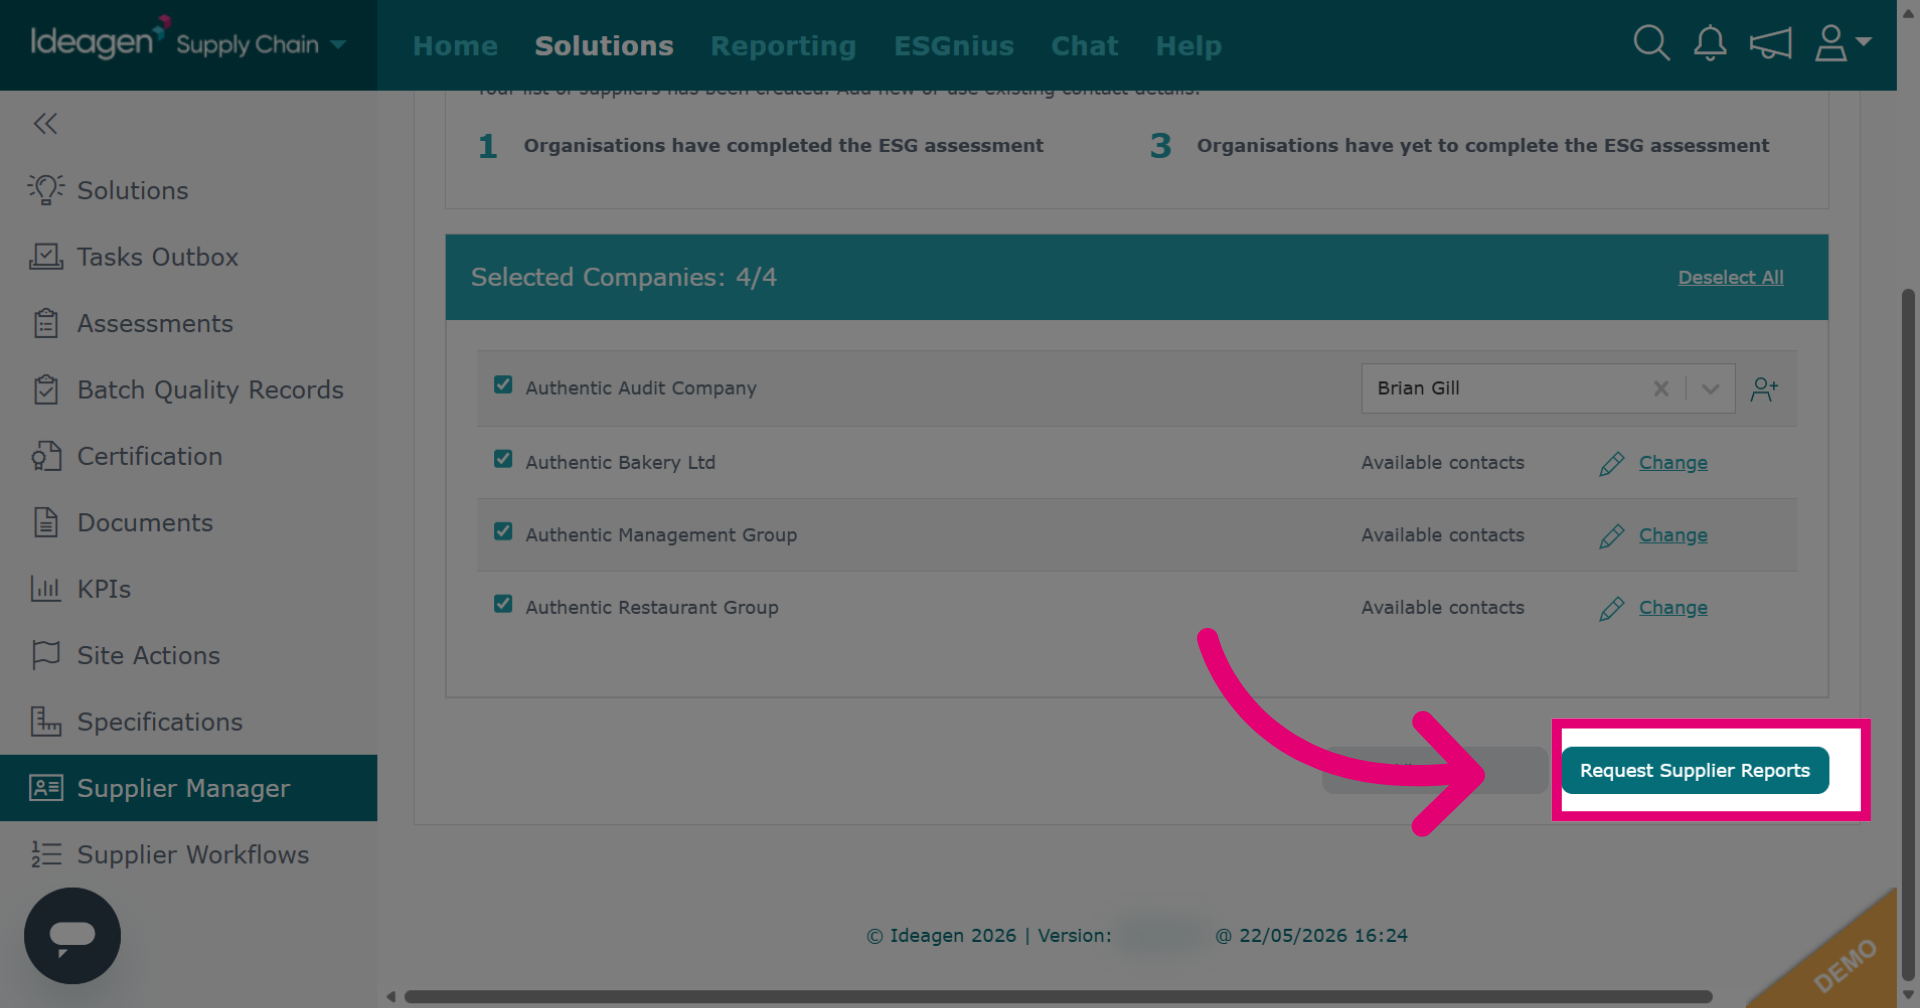Add new contact for Authentic Audit Company

(x=1764, y=389)
